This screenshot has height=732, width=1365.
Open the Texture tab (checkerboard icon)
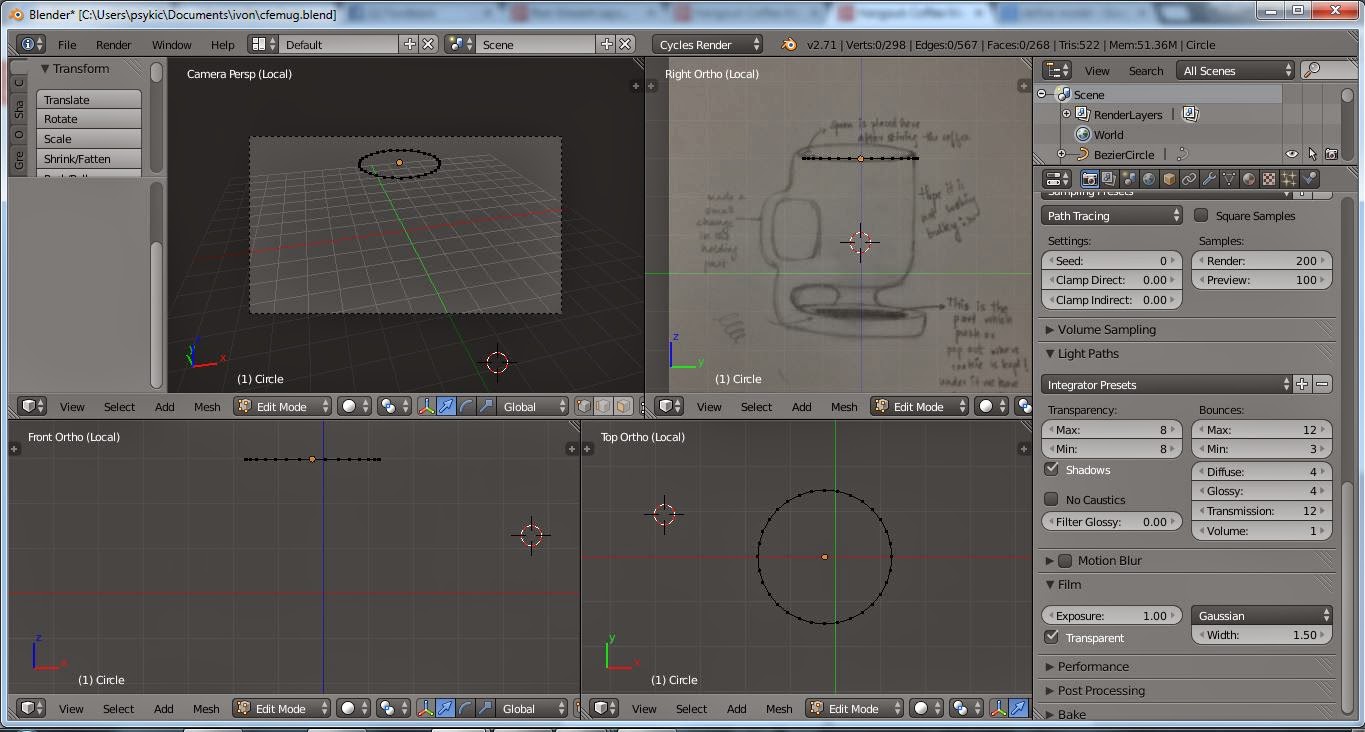tap(1270, 179)
